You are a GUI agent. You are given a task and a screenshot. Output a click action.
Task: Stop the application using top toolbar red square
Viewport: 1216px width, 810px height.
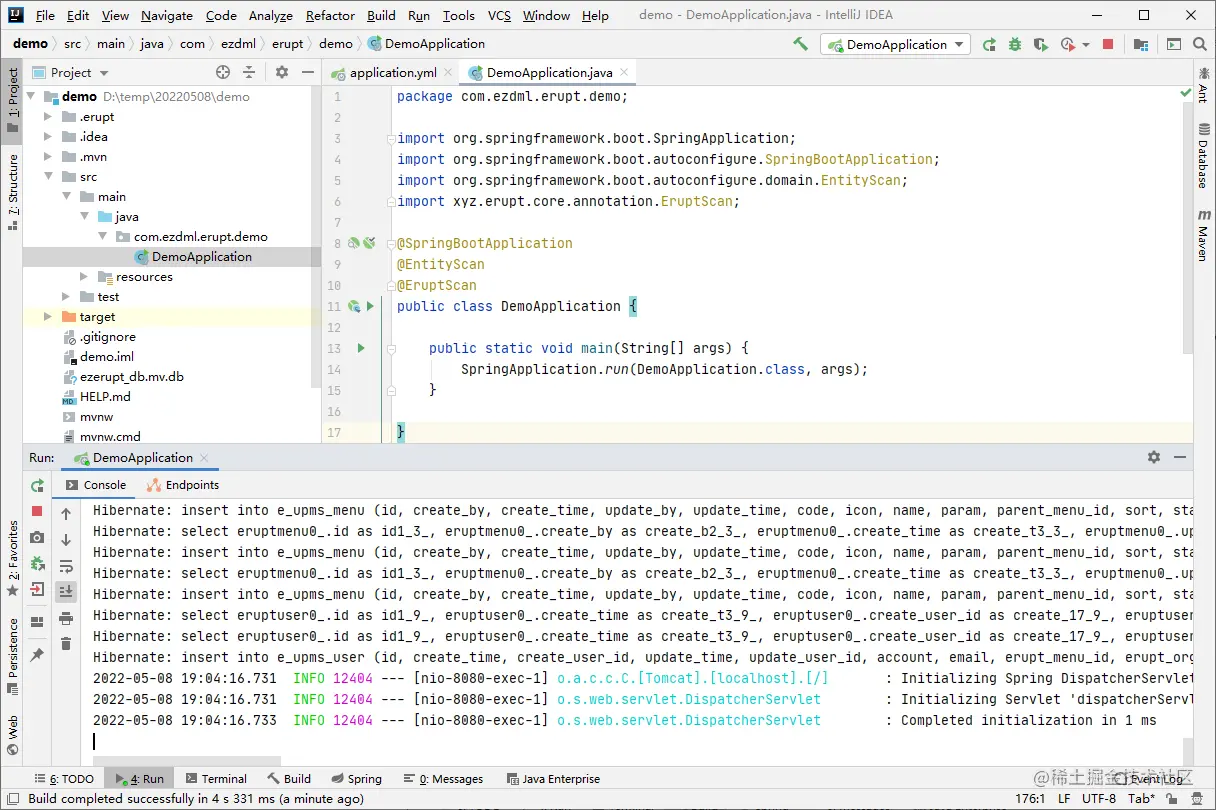tap(1108, 44)
